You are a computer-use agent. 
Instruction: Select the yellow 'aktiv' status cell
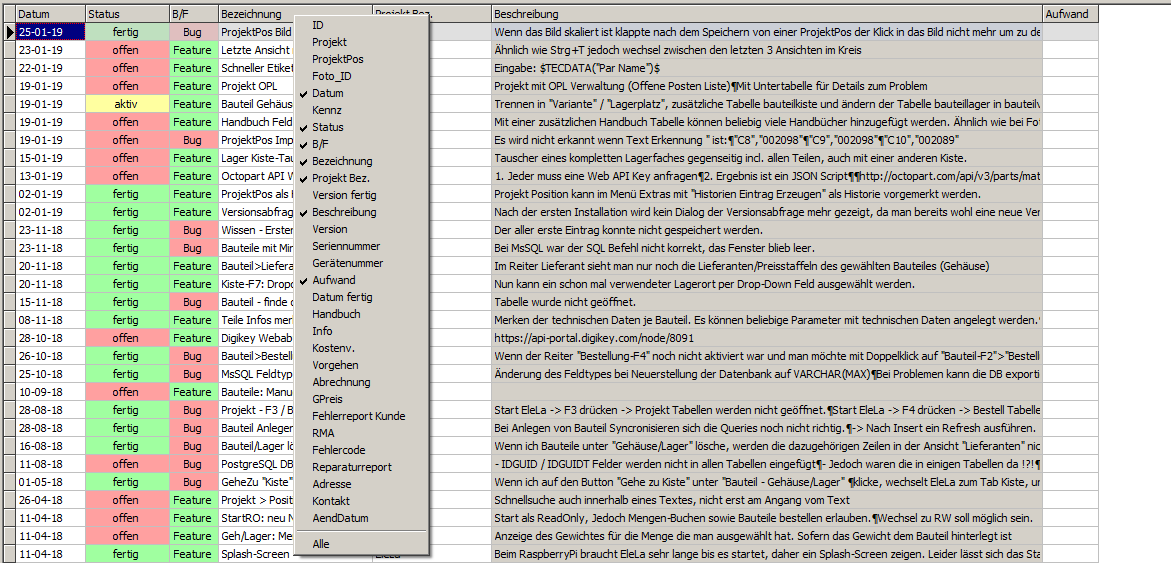pyautogui.click(x=125, y=104)
